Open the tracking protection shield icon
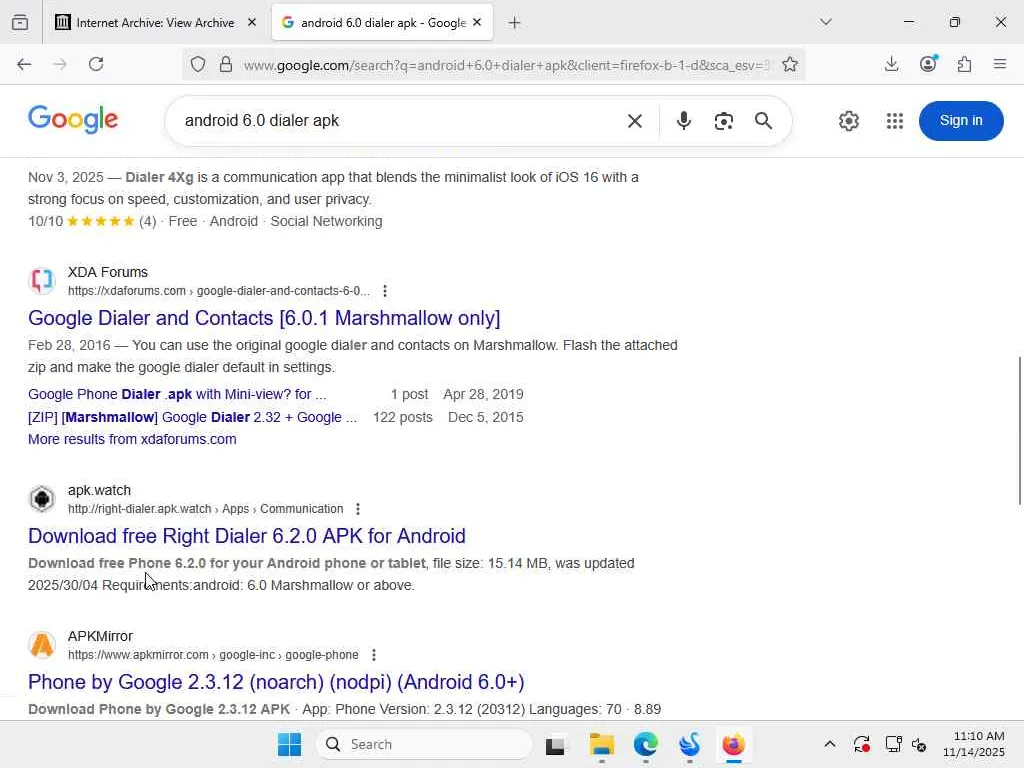The image size is (1024, 768). 198,64
